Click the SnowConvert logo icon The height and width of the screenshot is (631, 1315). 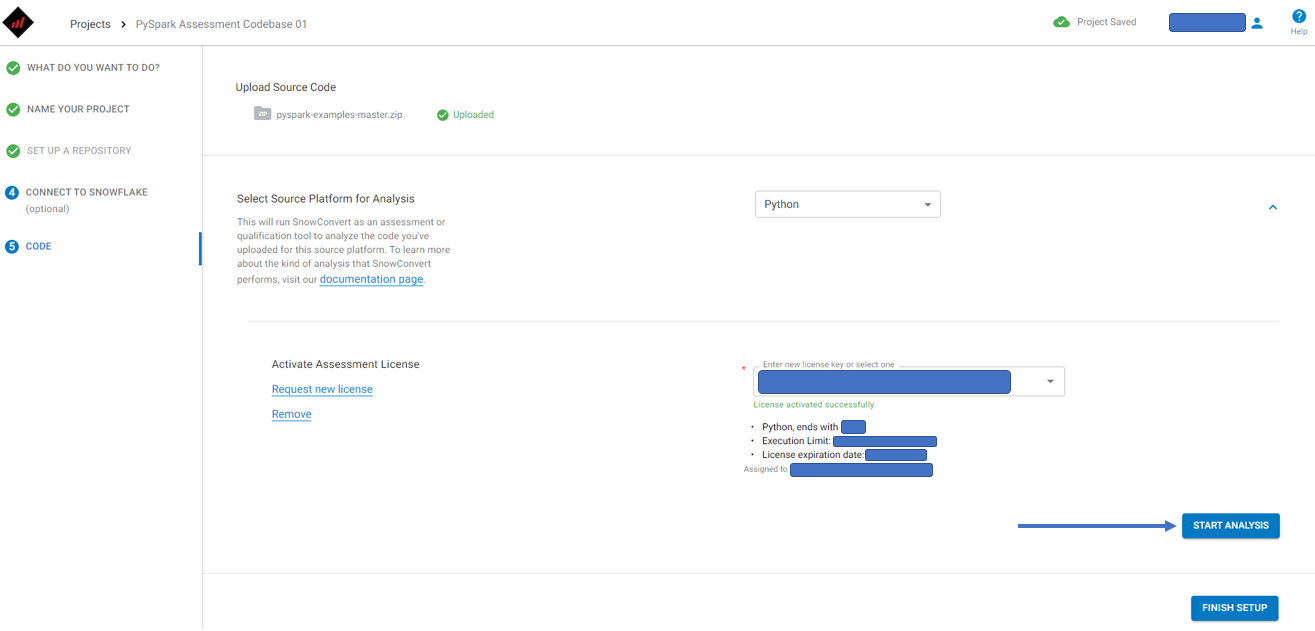pos(19,21)
